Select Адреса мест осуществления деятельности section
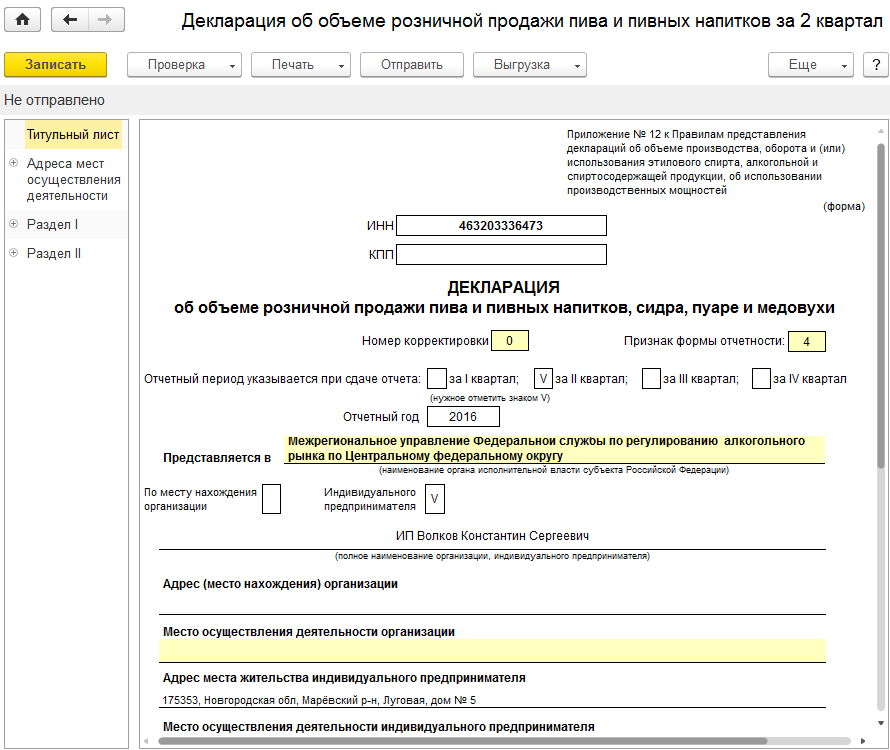 [73, 179]
